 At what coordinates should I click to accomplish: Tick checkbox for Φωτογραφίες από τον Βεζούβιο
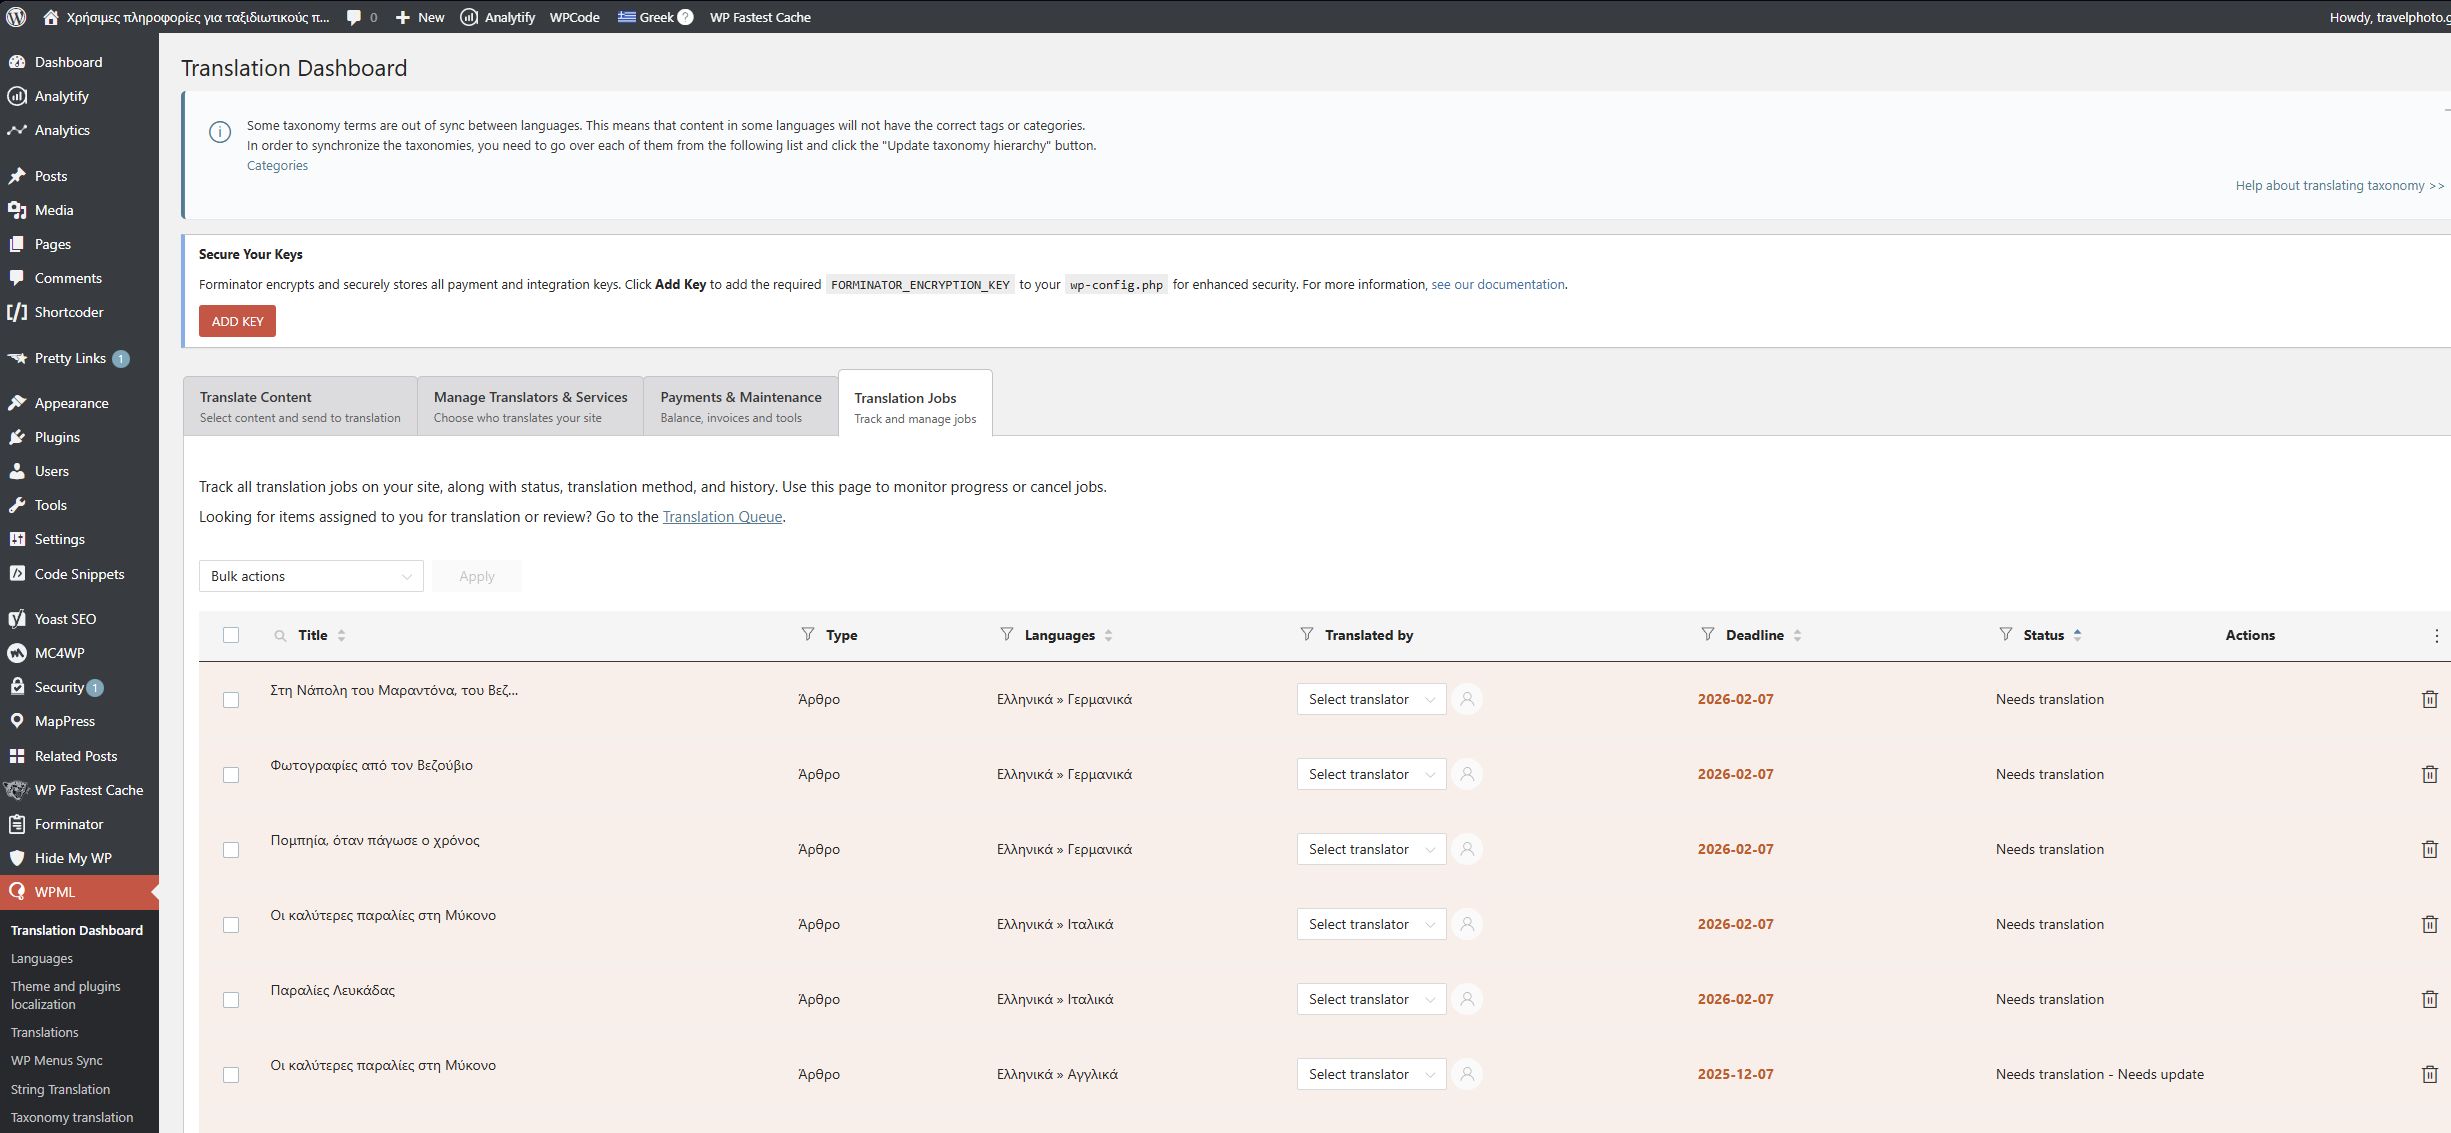tap(231, 775)
